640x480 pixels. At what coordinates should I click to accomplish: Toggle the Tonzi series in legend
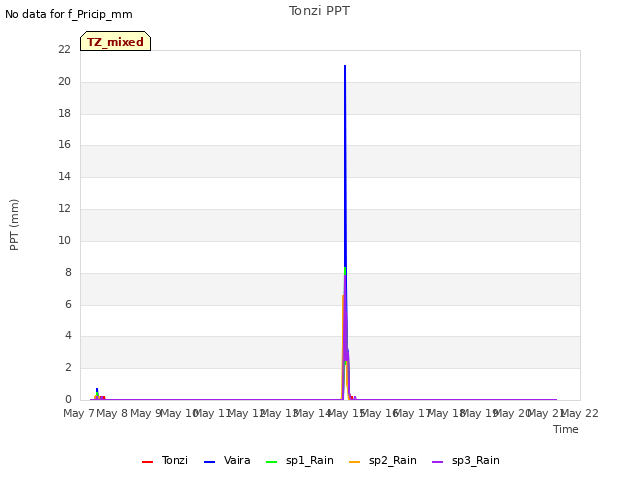(165, 461)
